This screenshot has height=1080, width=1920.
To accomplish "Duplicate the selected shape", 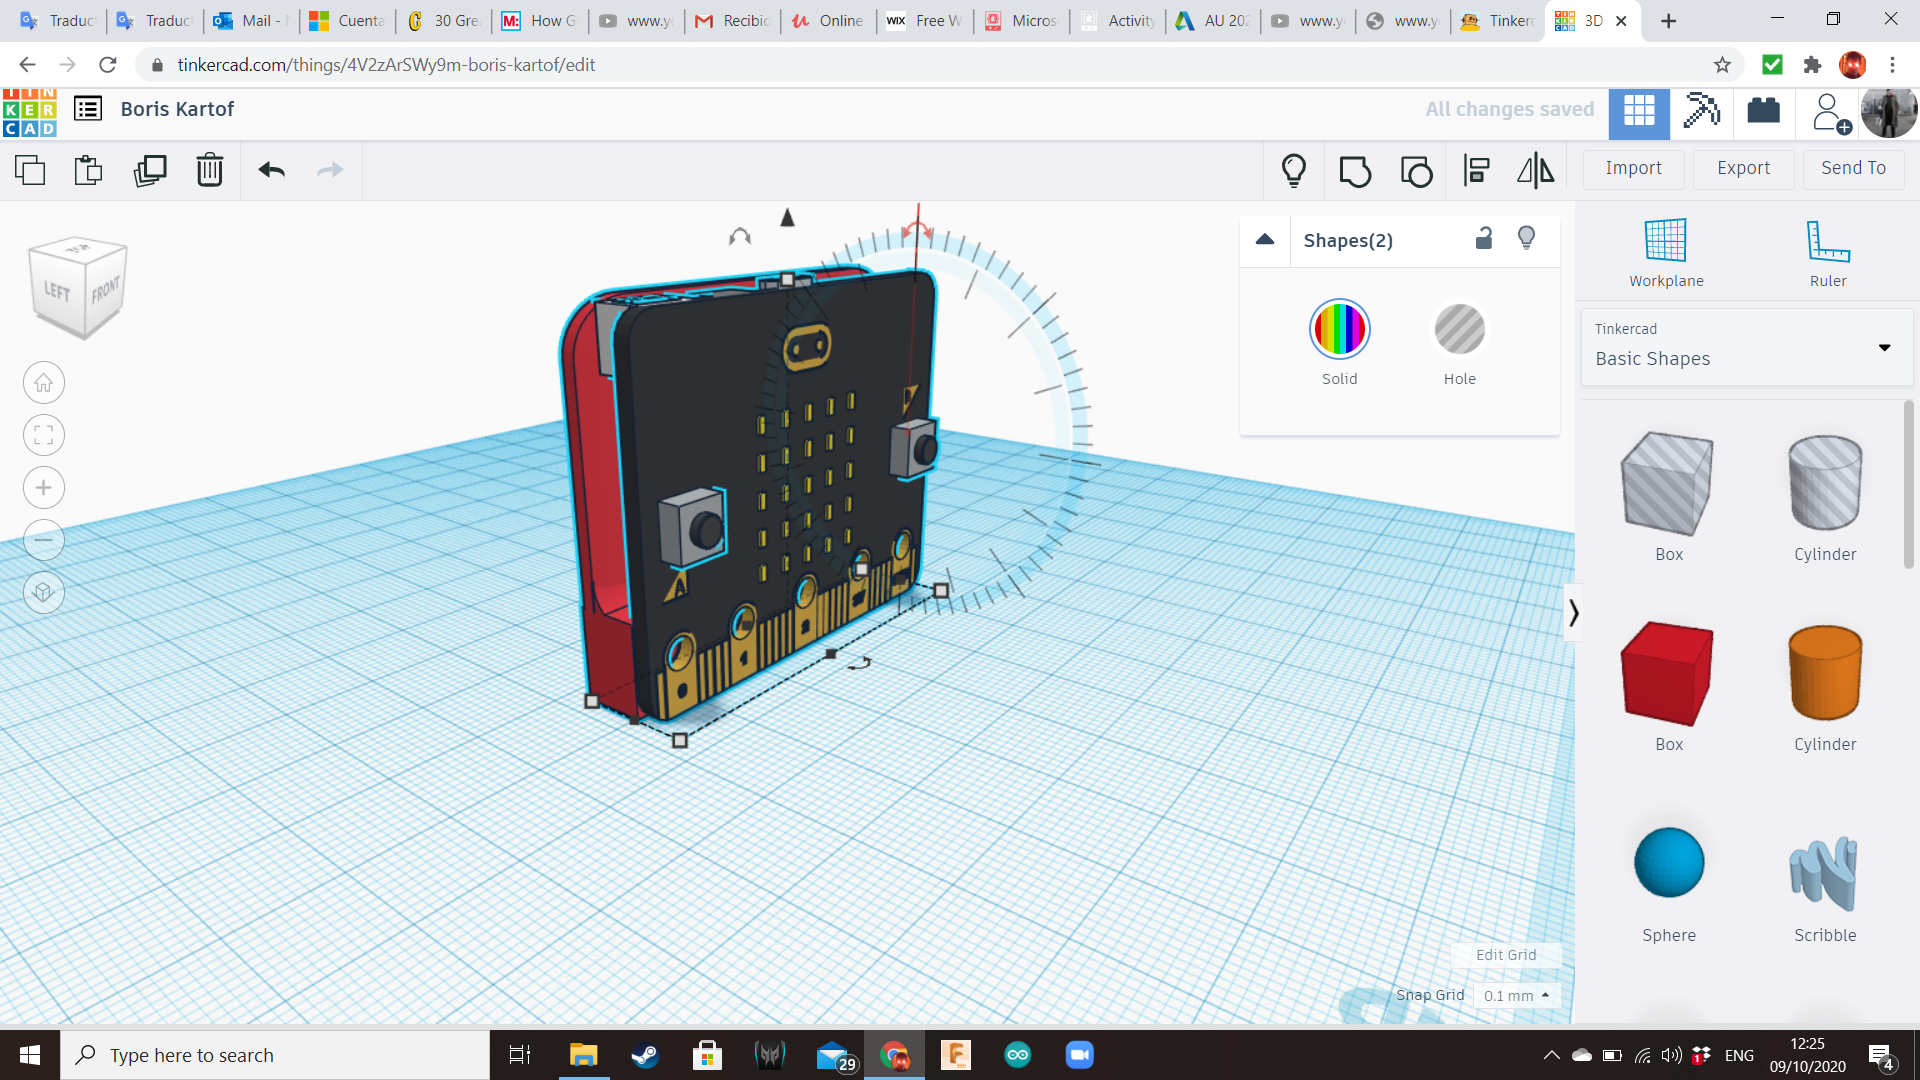I will coord(149,170).
